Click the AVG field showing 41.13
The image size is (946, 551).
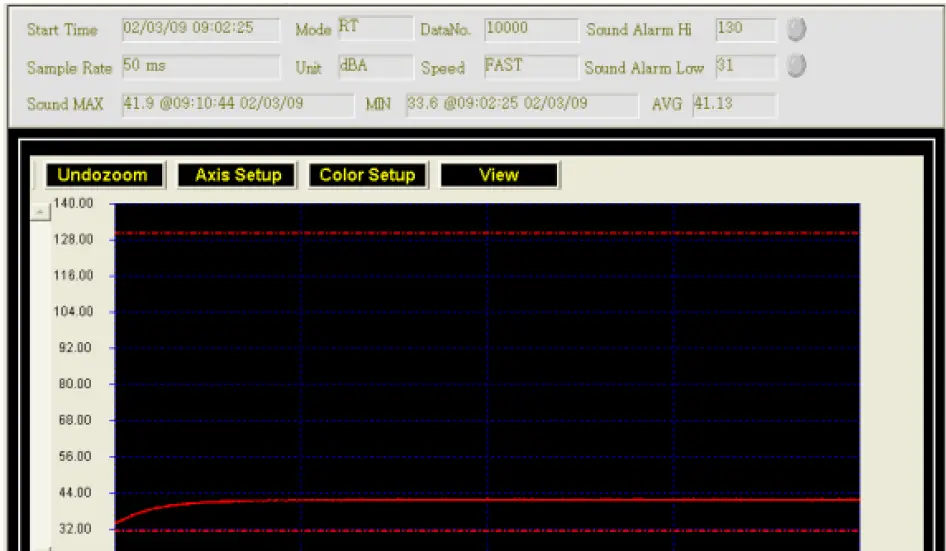tap(735, 105)
